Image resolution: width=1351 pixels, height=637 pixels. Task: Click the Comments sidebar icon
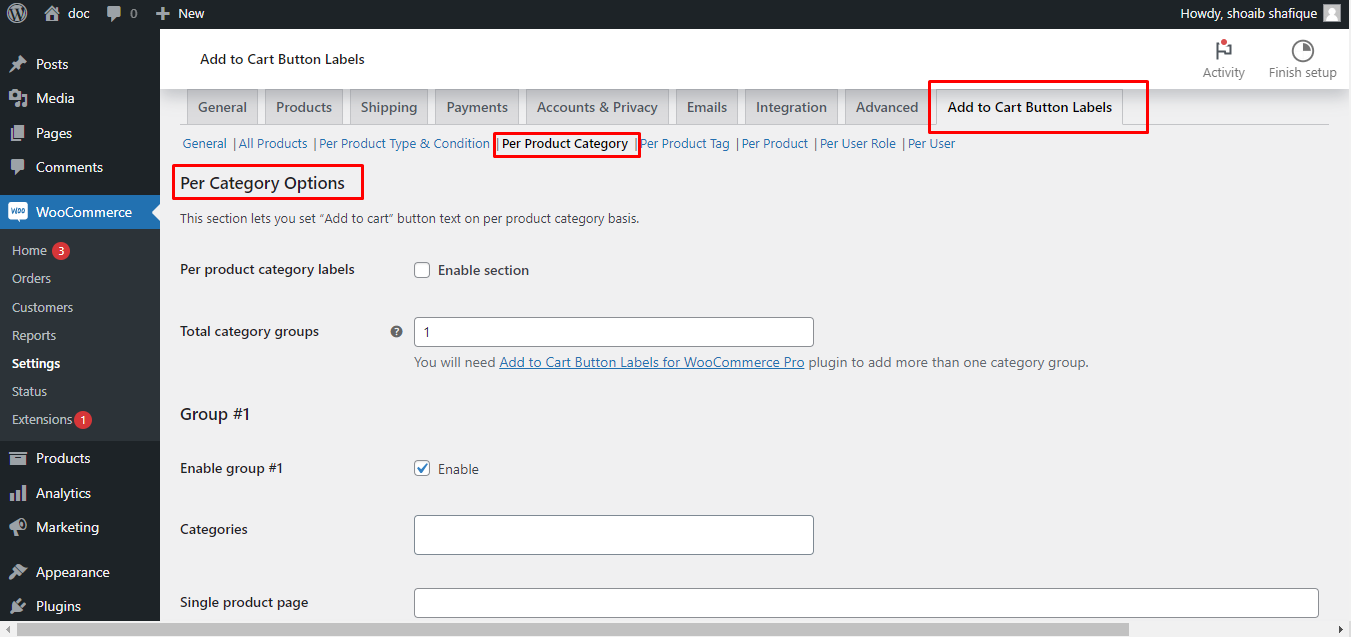pos(18,167)
